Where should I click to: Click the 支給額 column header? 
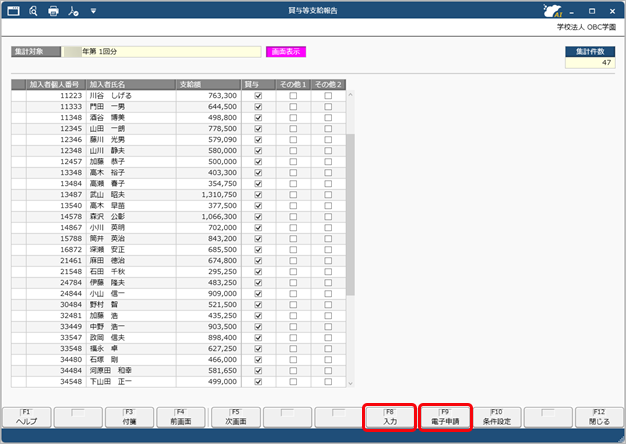(207, 84)
